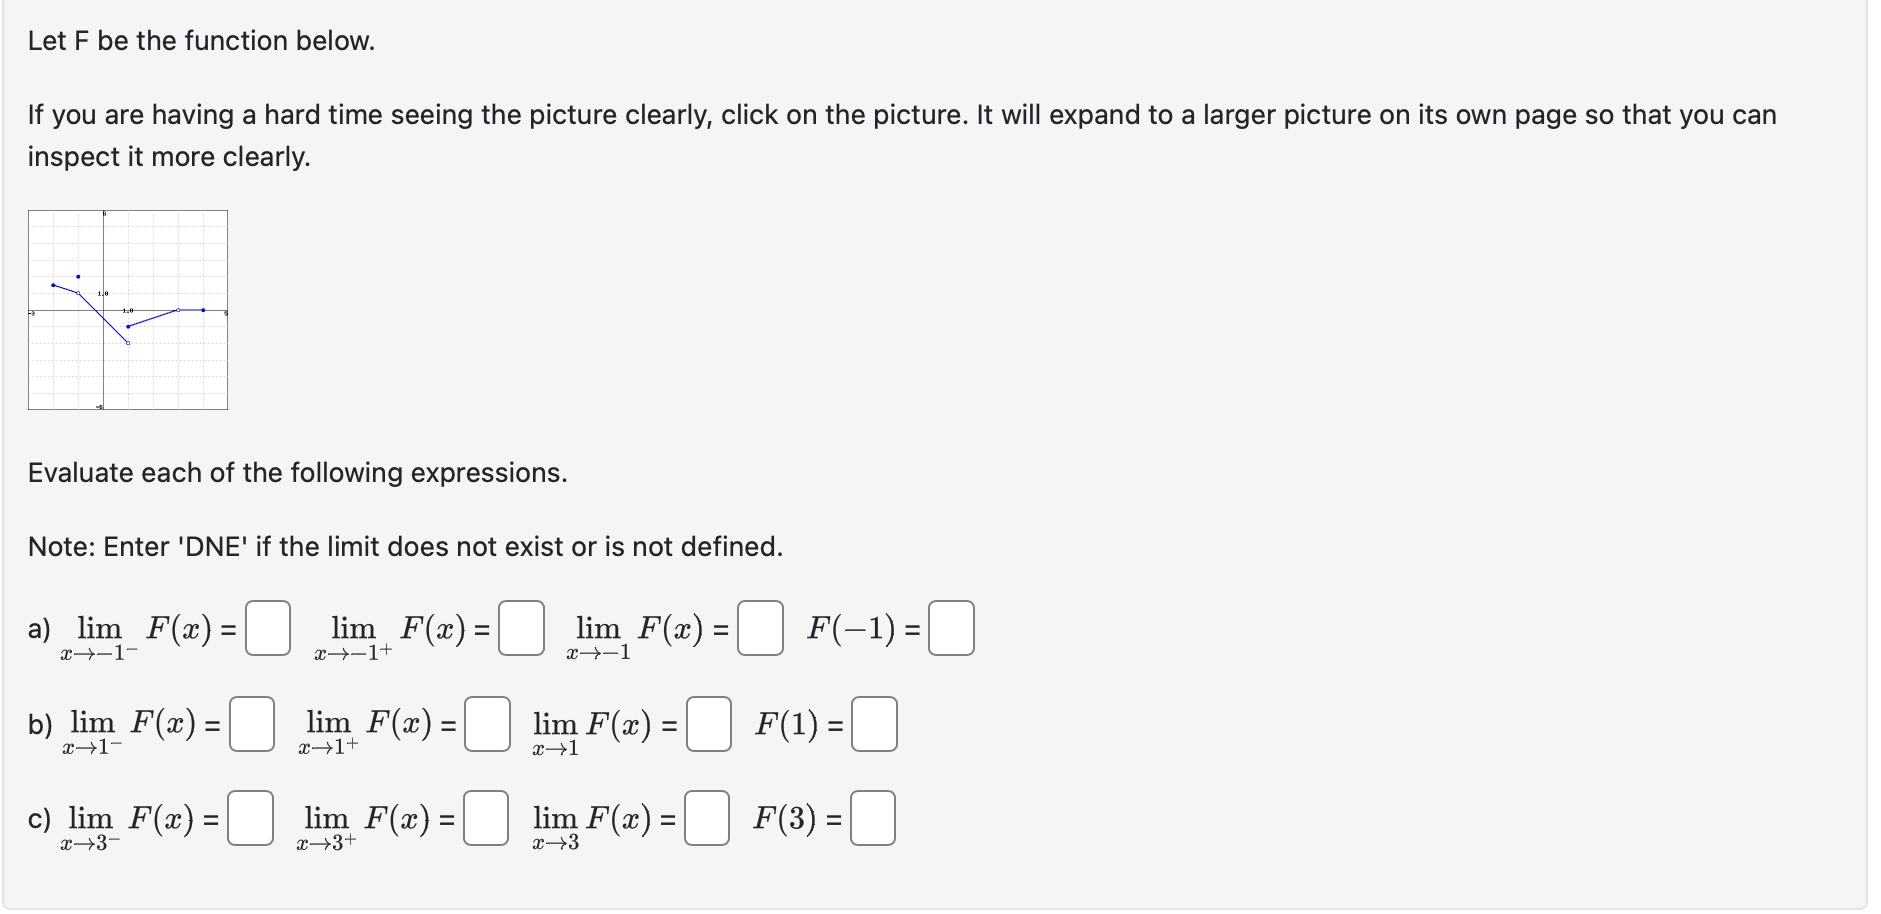Click the answer box for lim x→-1 F(x)
The image size is (1881, 914).
760,626
